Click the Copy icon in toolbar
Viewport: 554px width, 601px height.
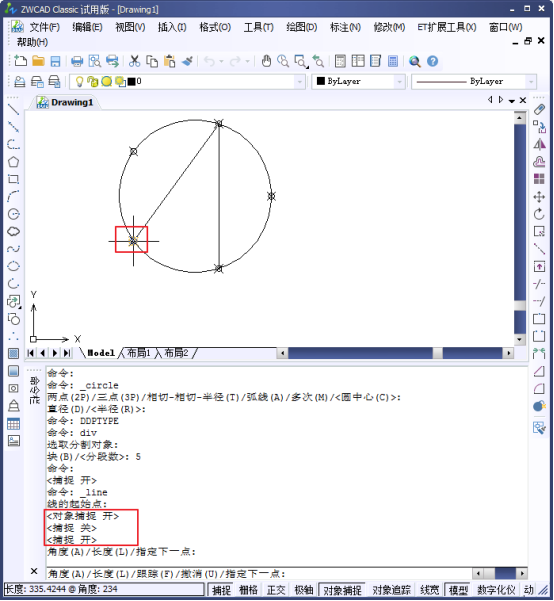pos(152,61)
